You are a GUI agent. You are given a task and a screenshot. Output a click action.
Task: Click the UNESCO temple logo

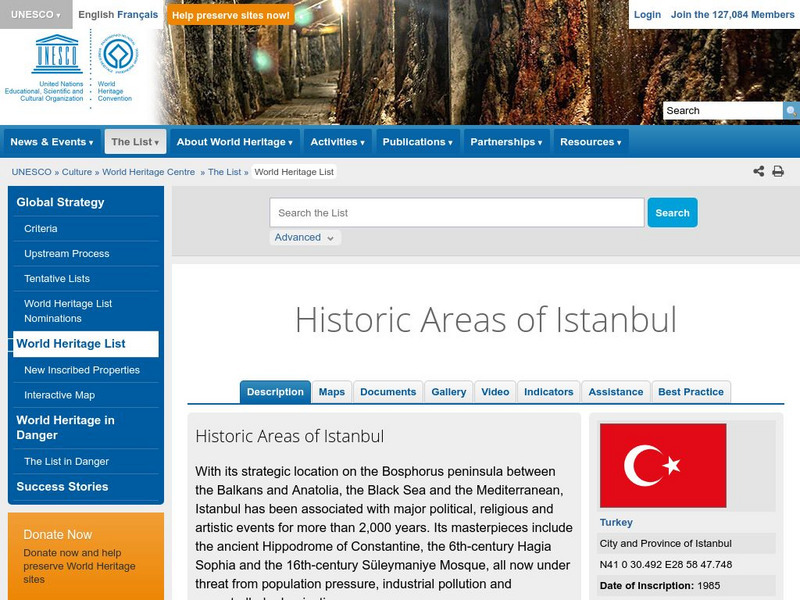pyautogui.click(x=57, y=54)
